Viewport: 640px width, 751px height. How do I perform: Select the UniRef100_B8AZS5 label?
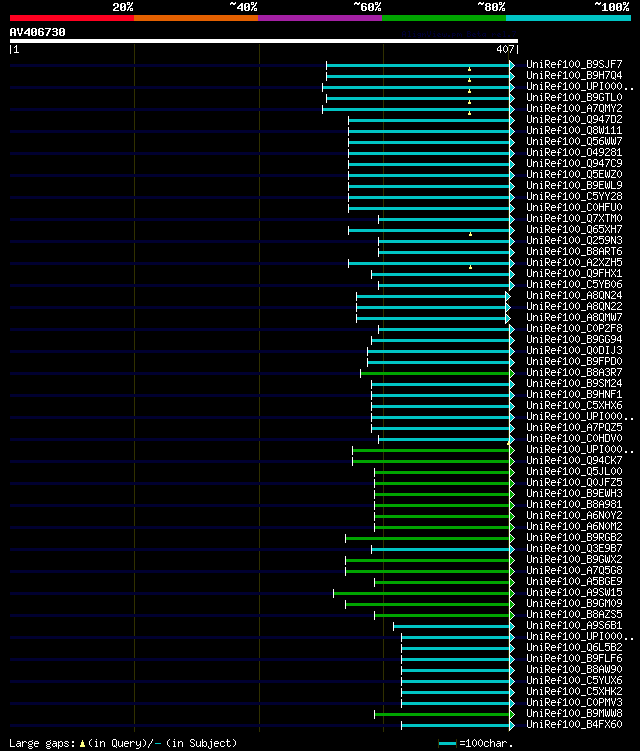click(x=574, y=615)
